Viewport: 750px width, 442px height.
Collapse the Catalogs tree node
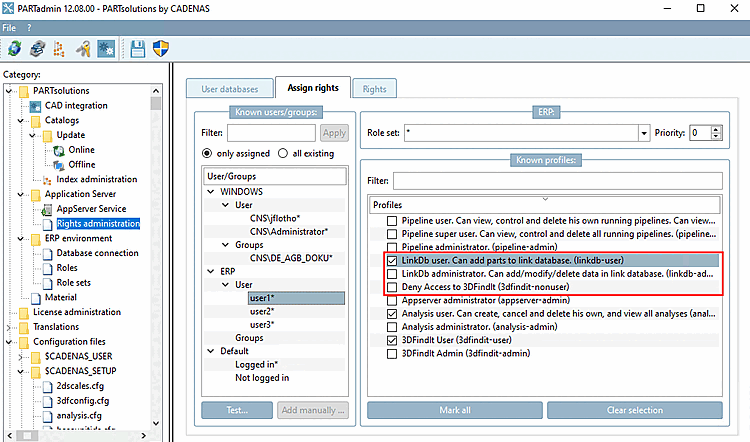pyautogui.click(x=21, y=121)
